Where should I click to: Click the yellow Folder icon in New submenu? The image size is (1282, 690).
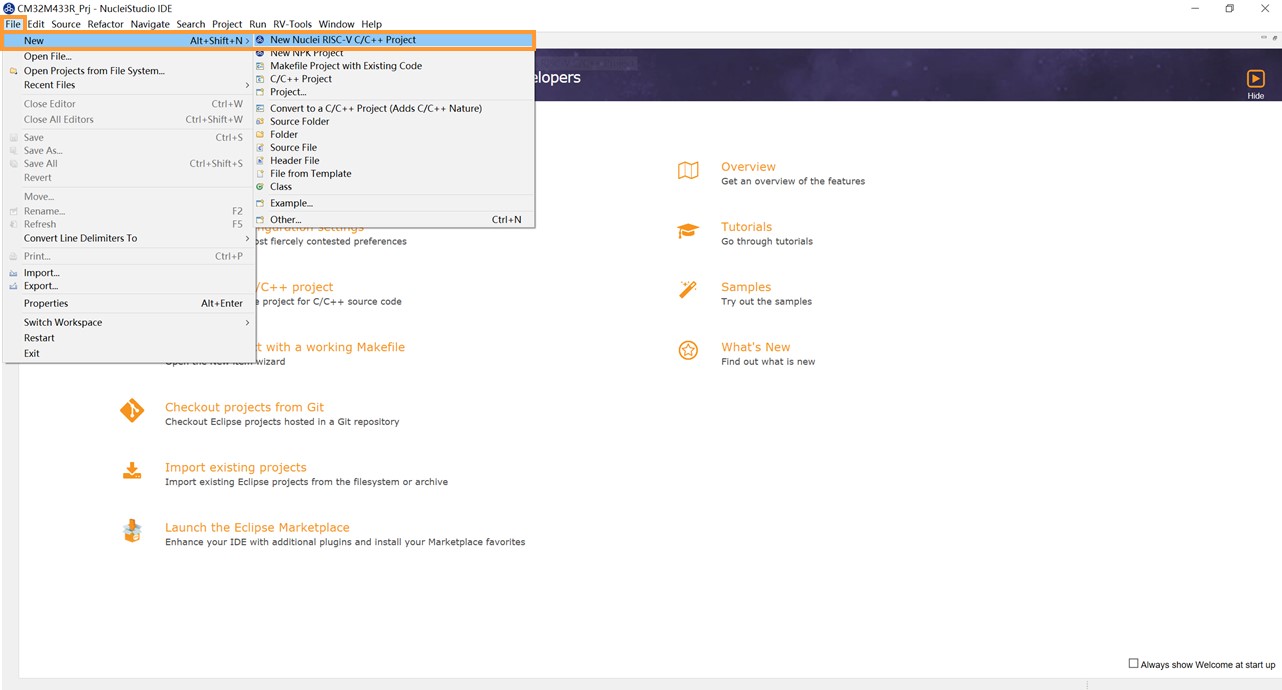coord(260,134)
